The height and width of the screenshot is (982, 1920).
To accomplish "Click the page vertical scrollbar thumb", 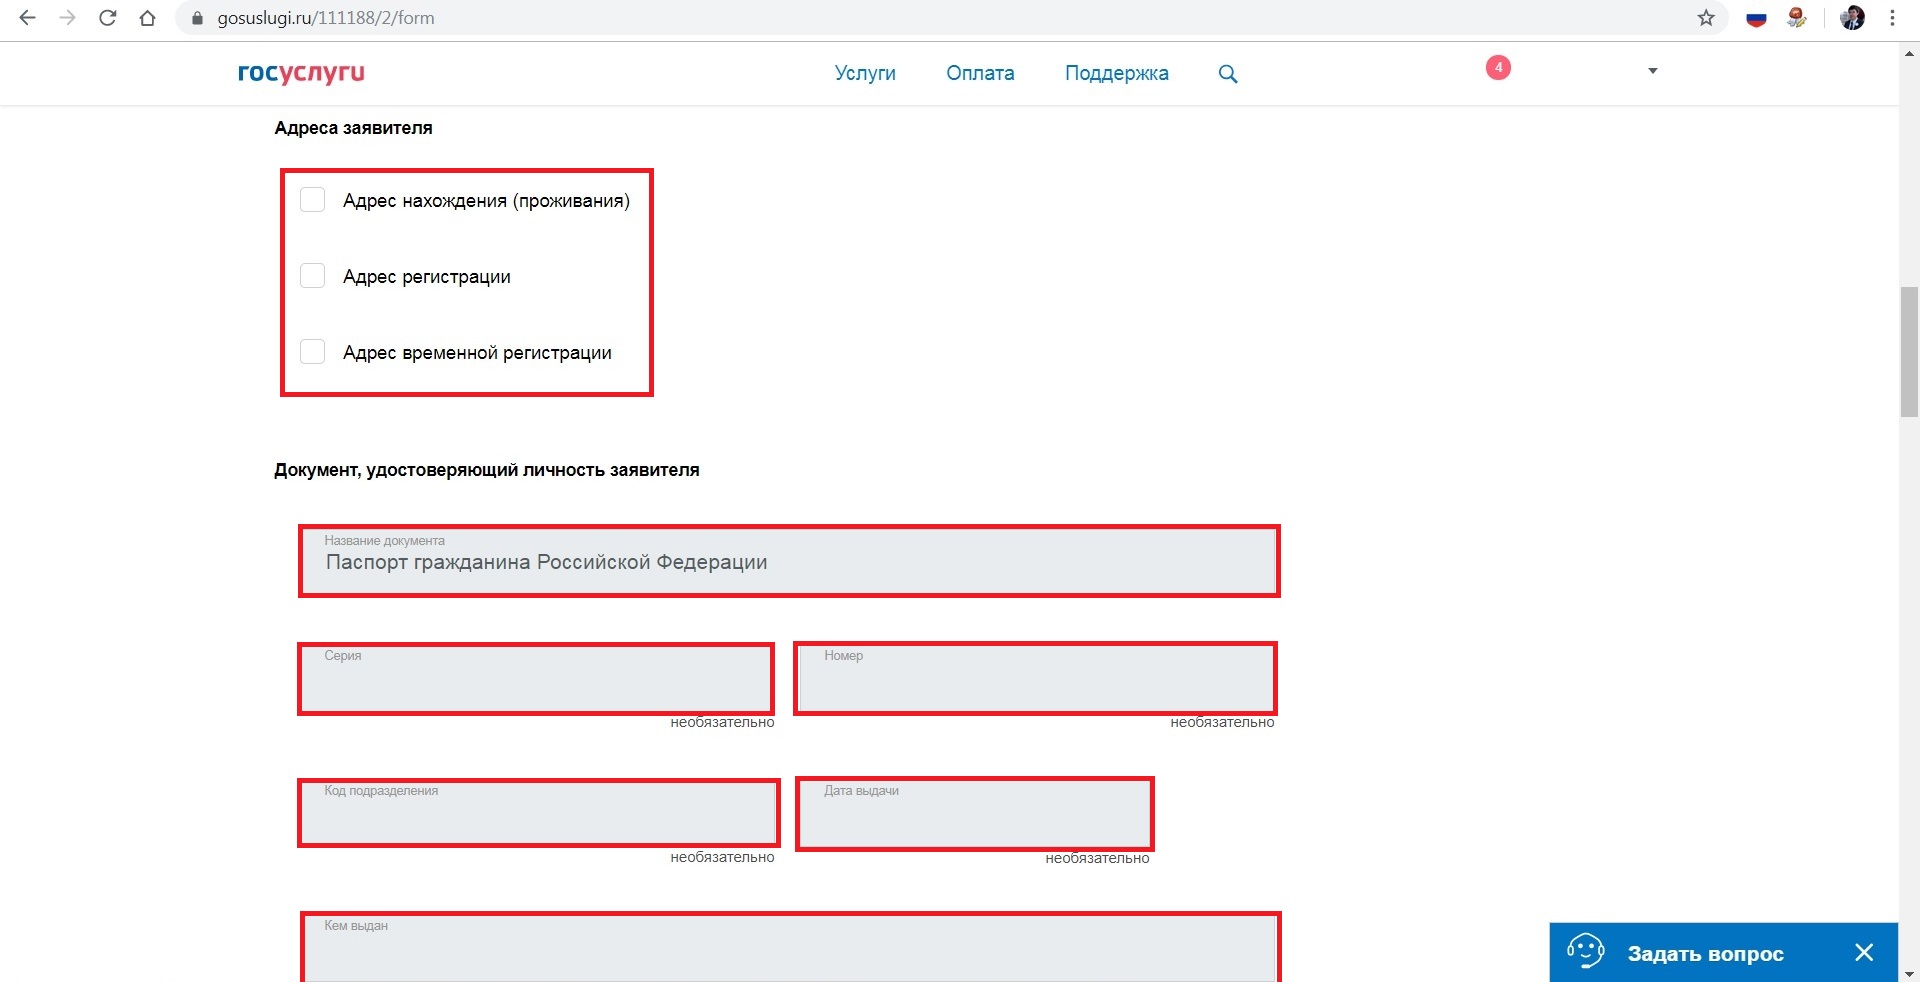I will 1909,351.
